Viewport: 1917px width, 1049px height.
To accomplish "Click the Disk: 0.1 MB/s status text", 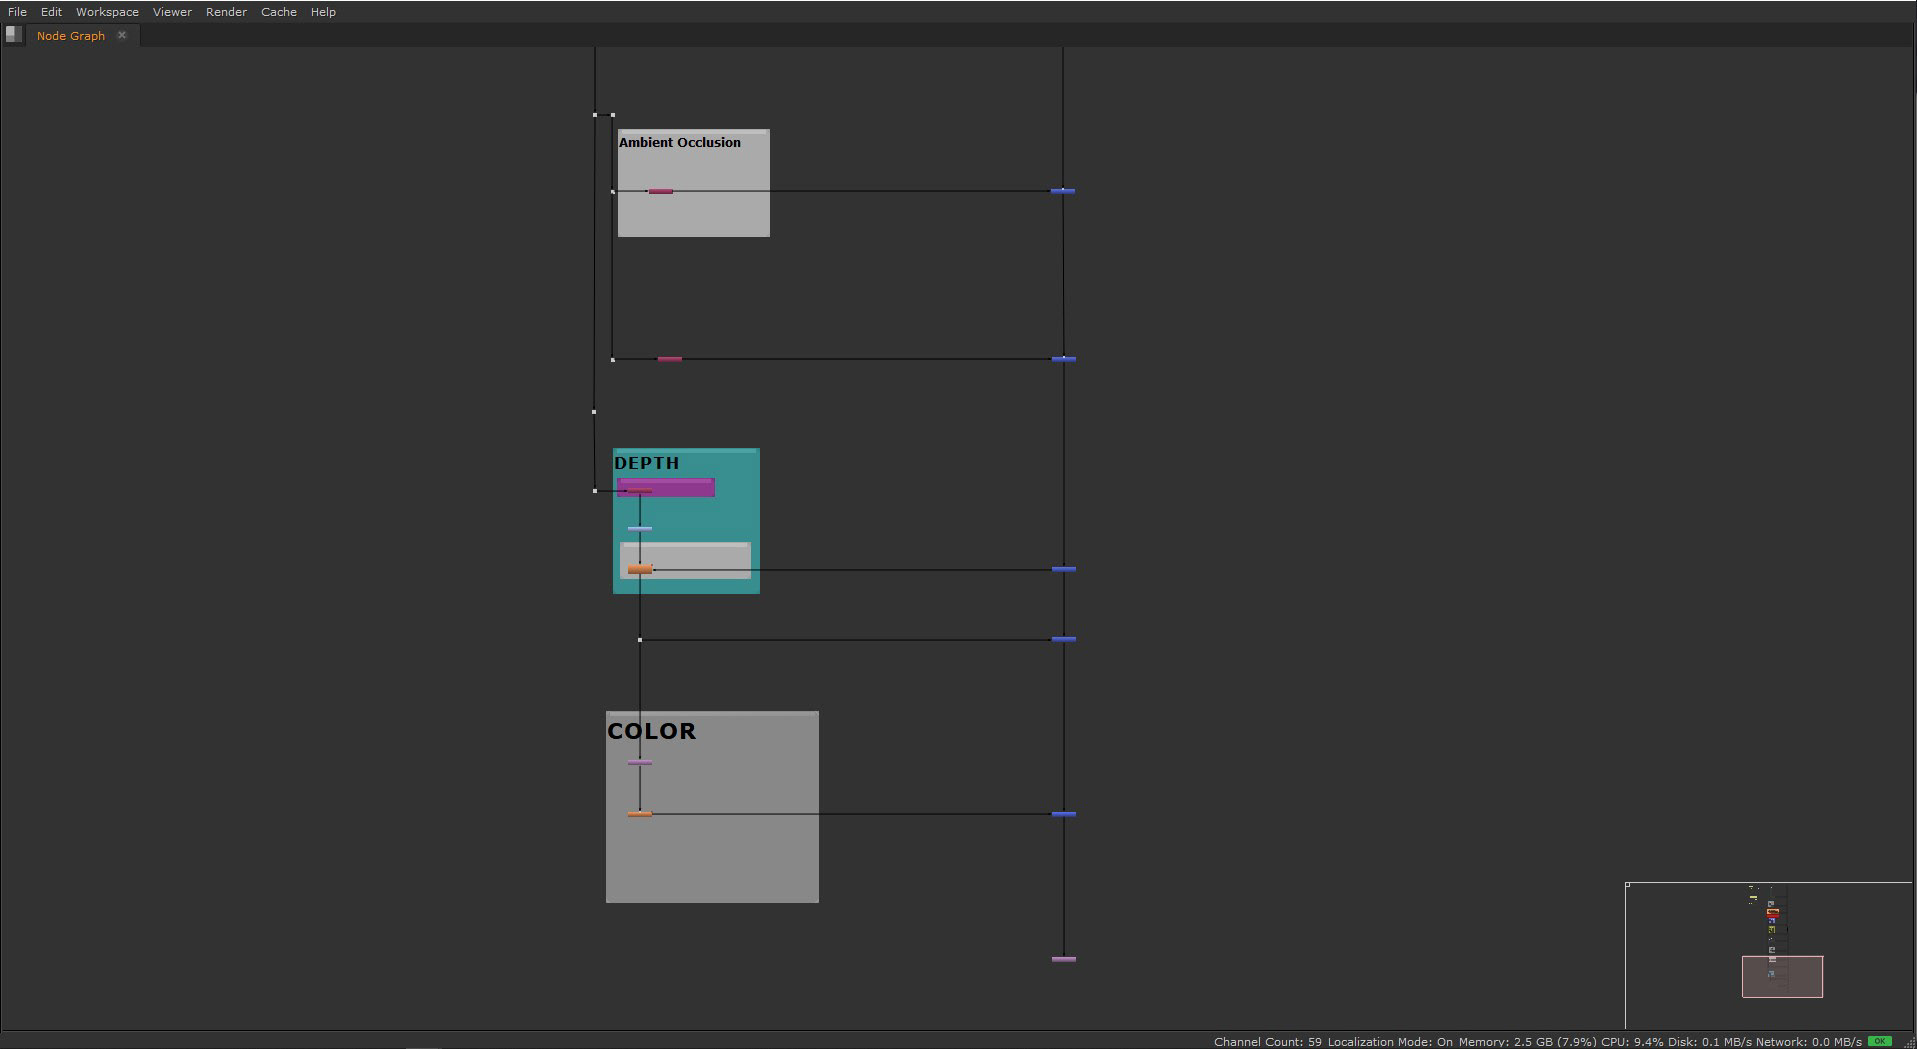I will pos(1709,1042).
